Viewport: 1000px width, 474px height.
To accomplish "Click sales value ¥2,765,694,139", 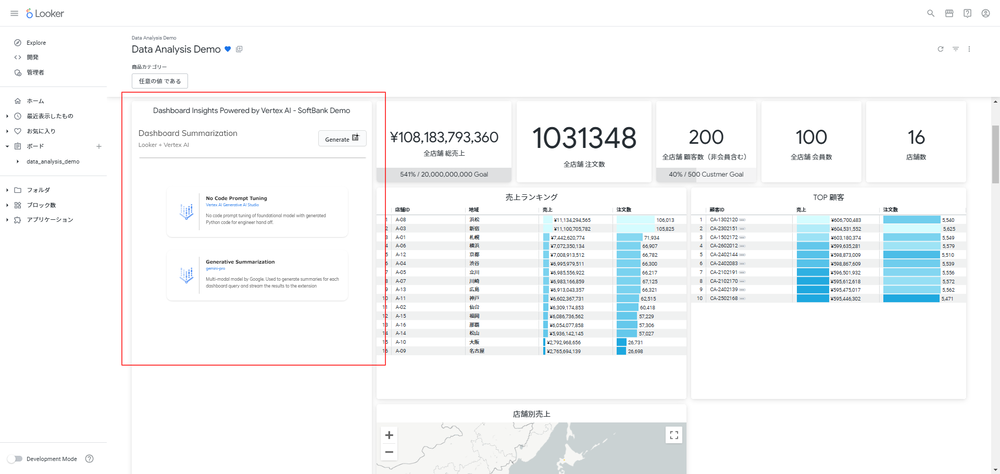I will coord(563,351).
